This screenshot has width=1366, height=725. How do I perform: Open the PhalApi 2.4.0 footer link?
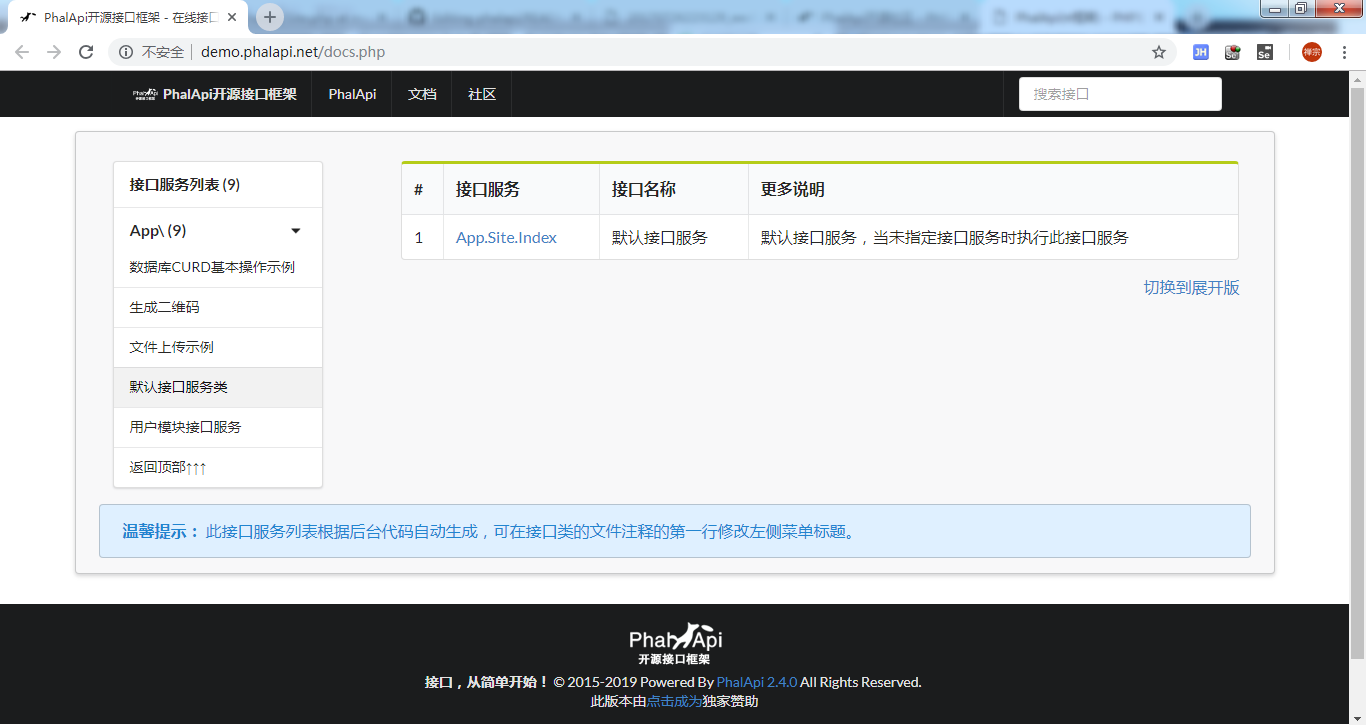[x=757, y=682]
